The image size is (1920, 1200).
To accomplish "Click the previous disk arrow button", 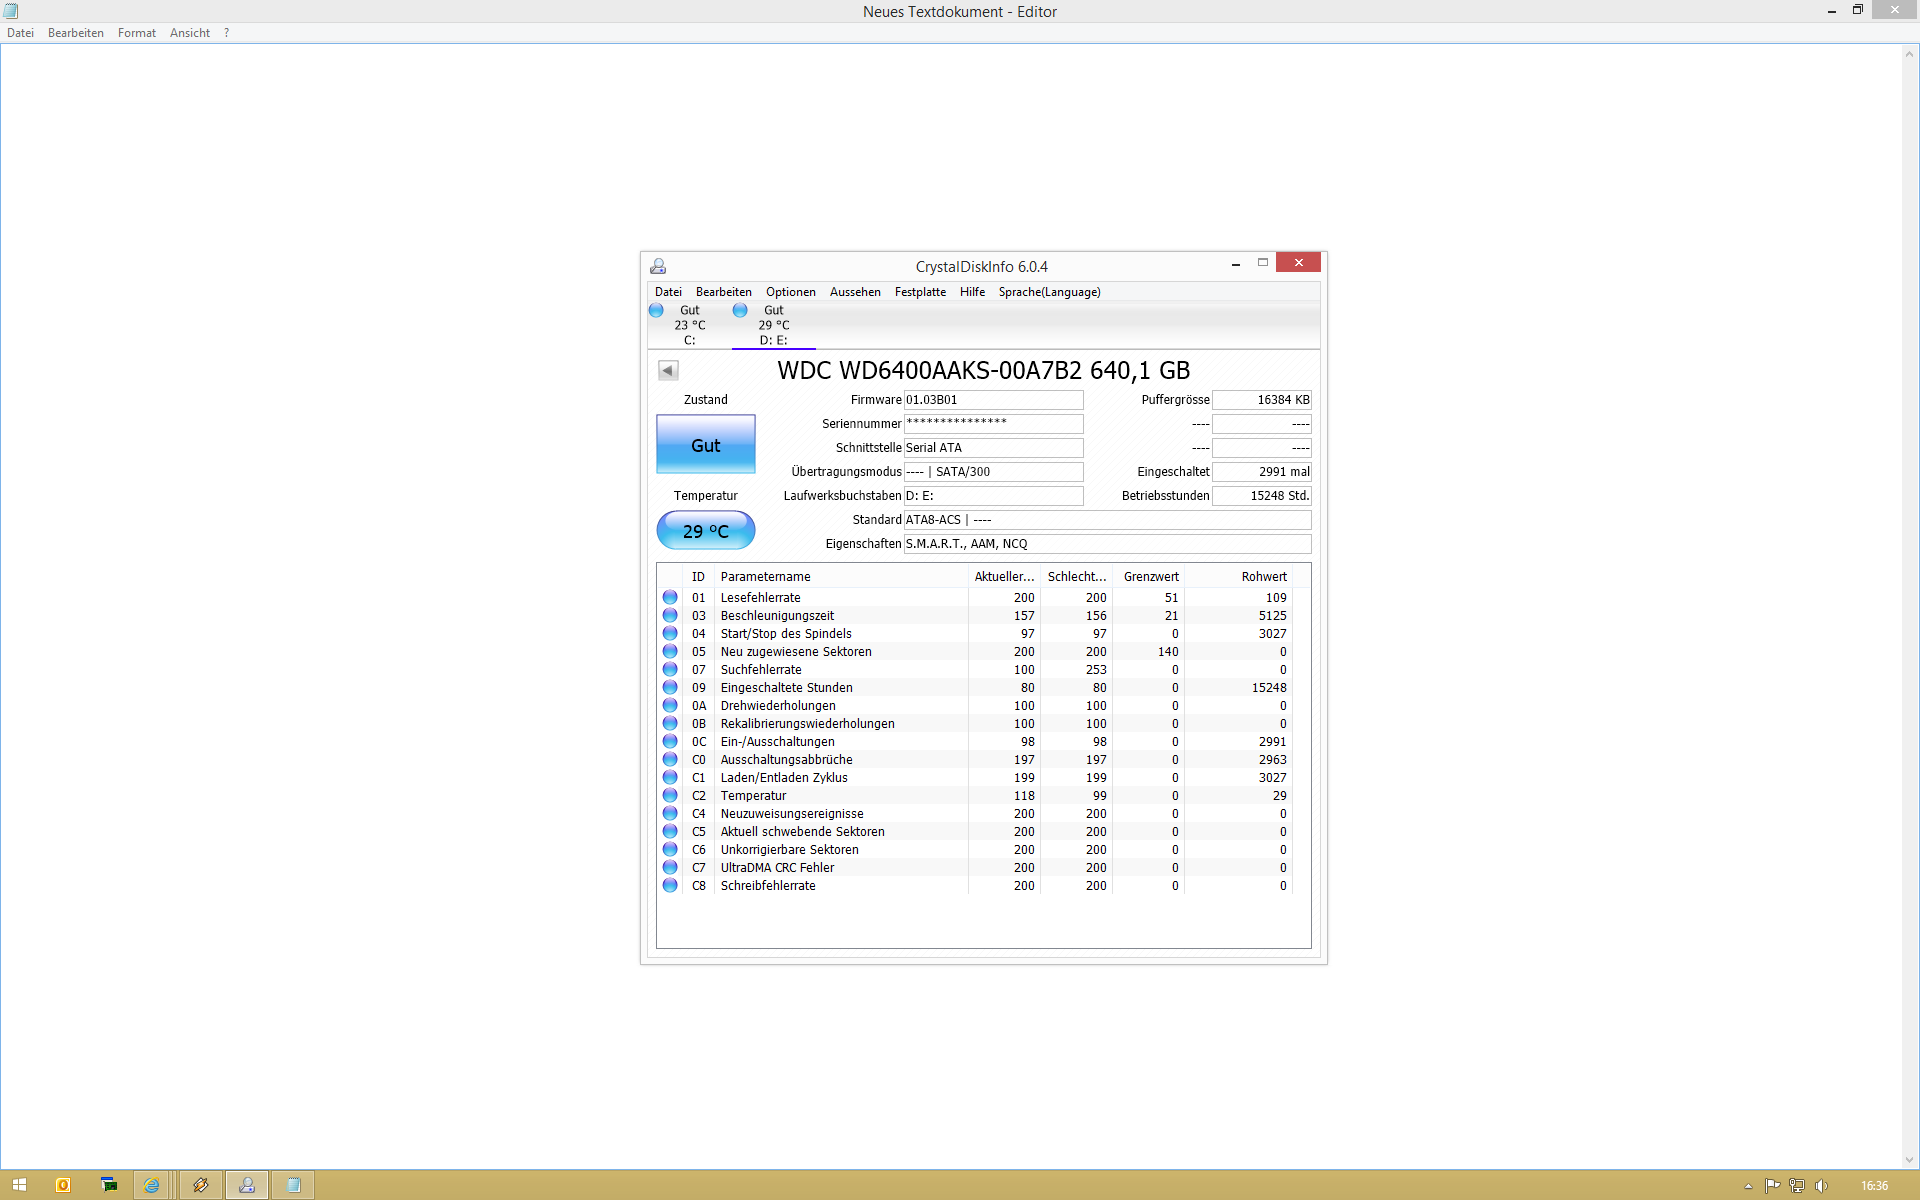I will (668, 371).
